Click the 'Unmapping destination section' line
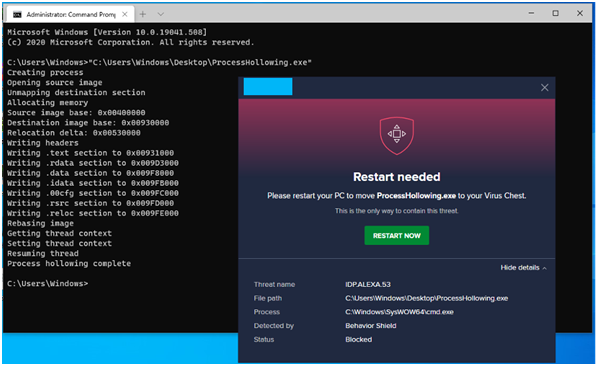598x366 pixels. pyautogui.click(x=76, y=93)
